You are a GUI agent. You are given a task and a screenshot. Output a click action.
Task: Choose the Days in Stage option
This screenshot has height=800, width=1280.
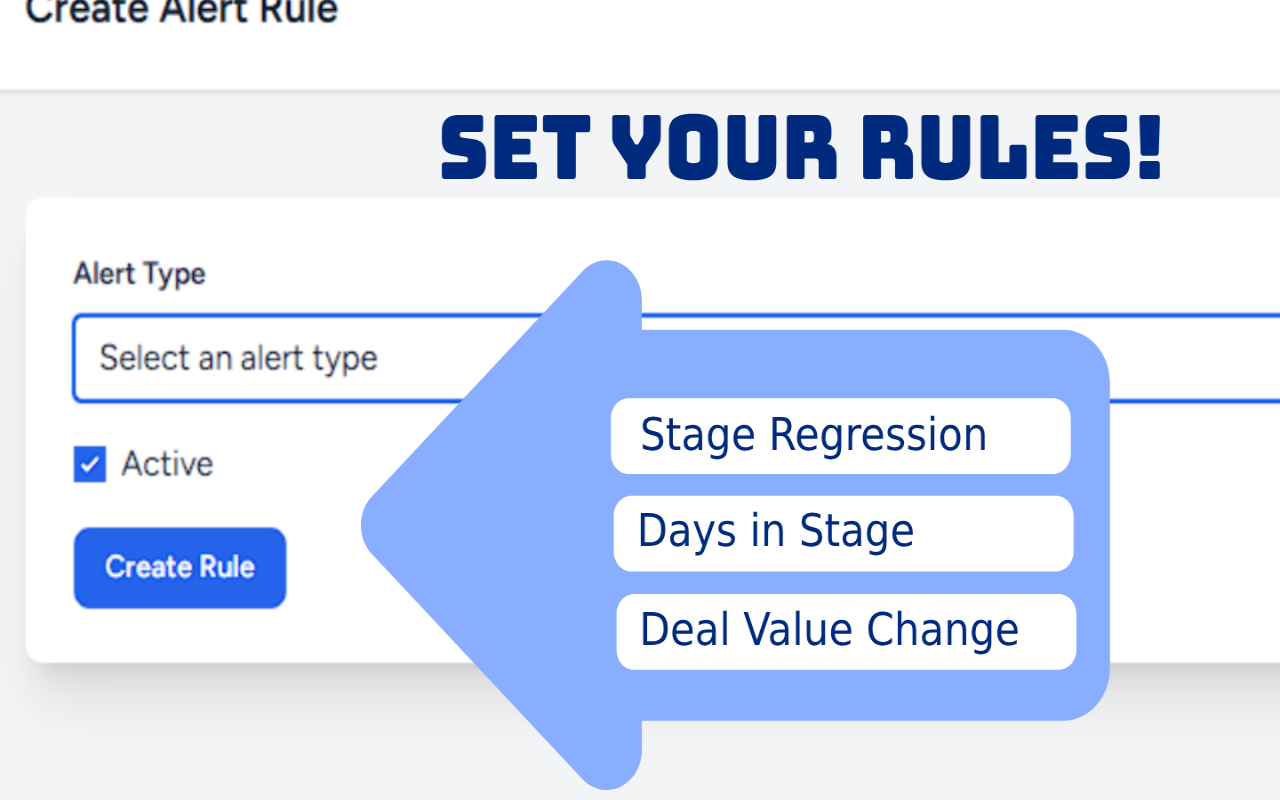843,533
